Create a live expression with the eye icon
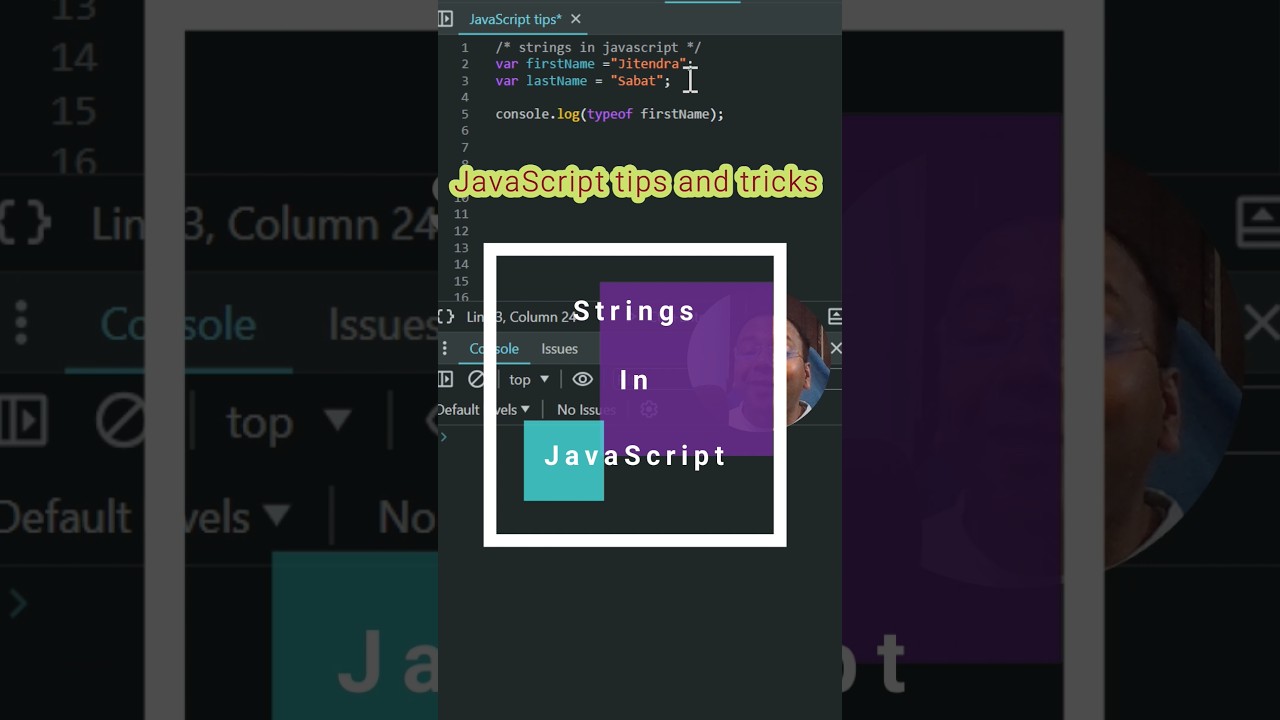The image size is (1280, 720). (583, 379)
